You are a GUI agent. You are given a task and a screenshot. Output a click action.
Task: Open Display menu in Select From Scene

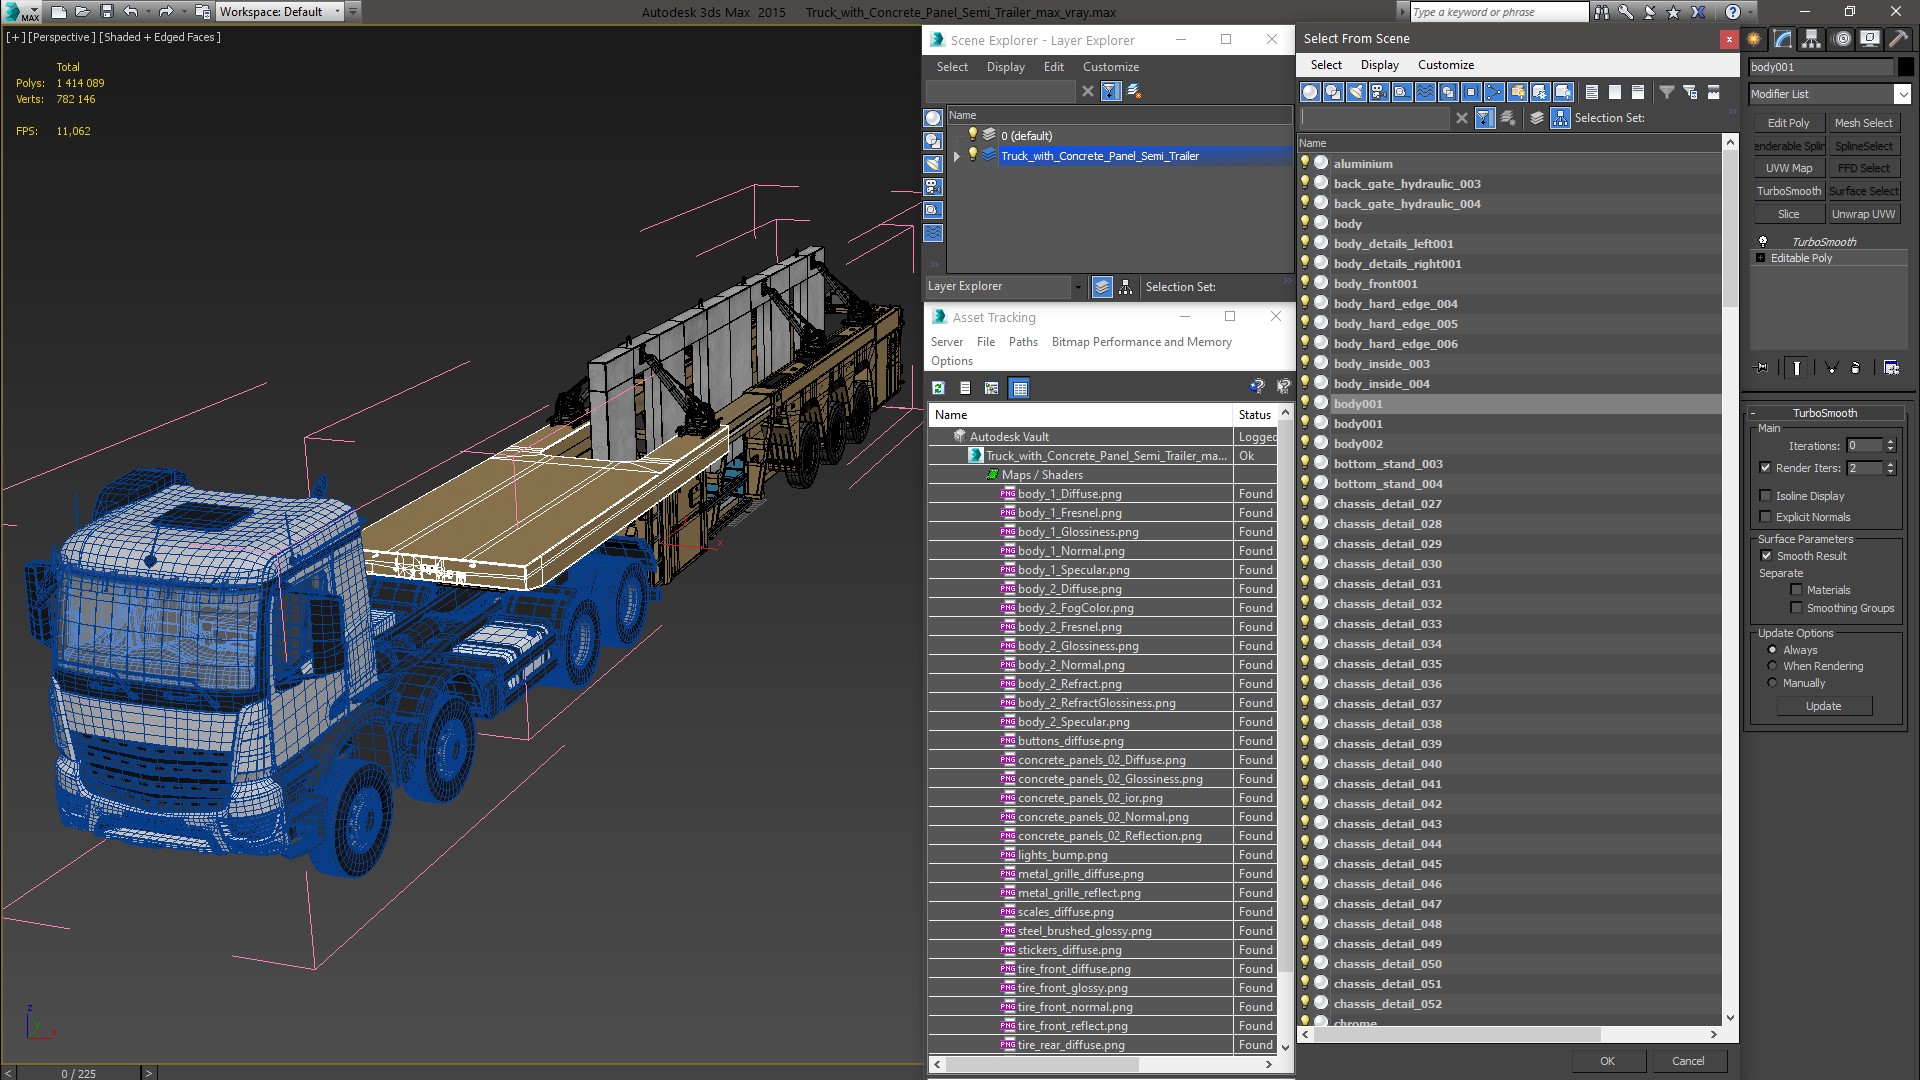point(1379,65)
